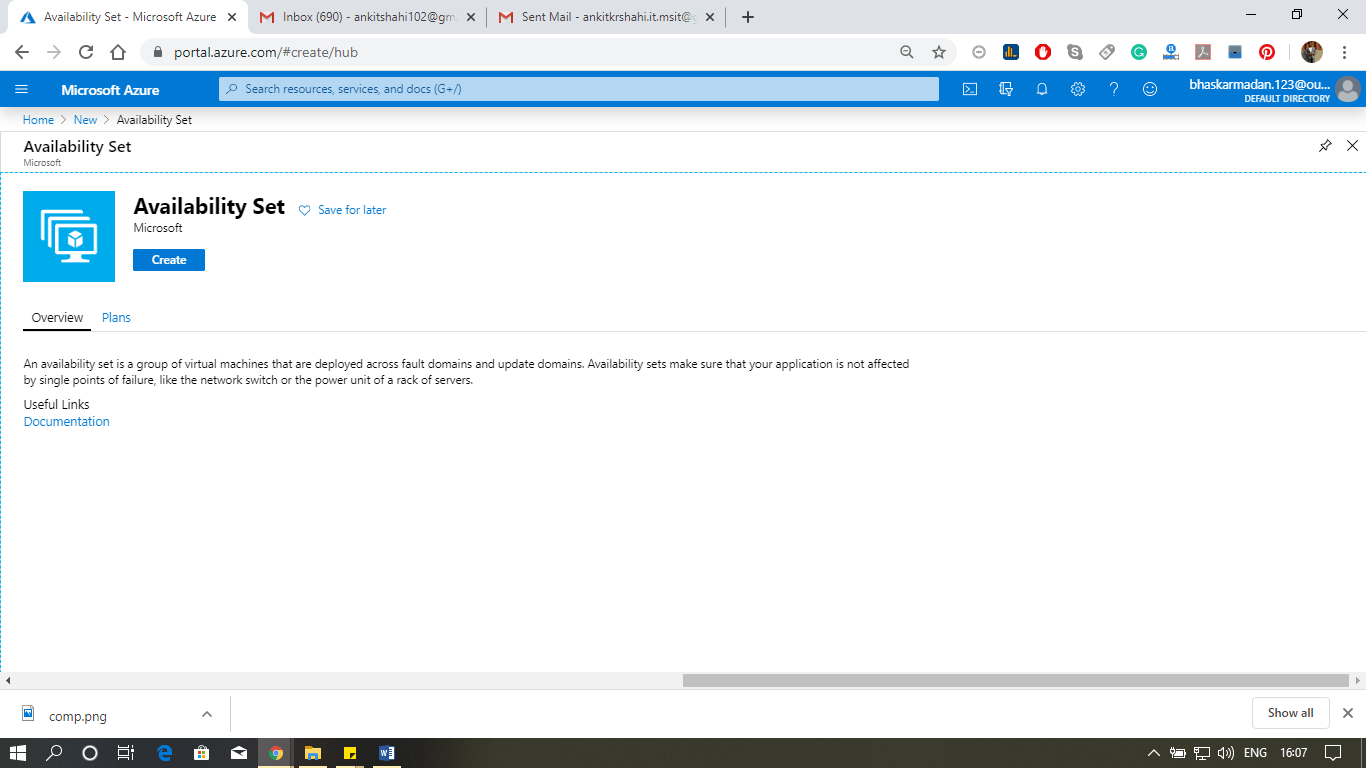Open Azure Cloud Shell

970,89
